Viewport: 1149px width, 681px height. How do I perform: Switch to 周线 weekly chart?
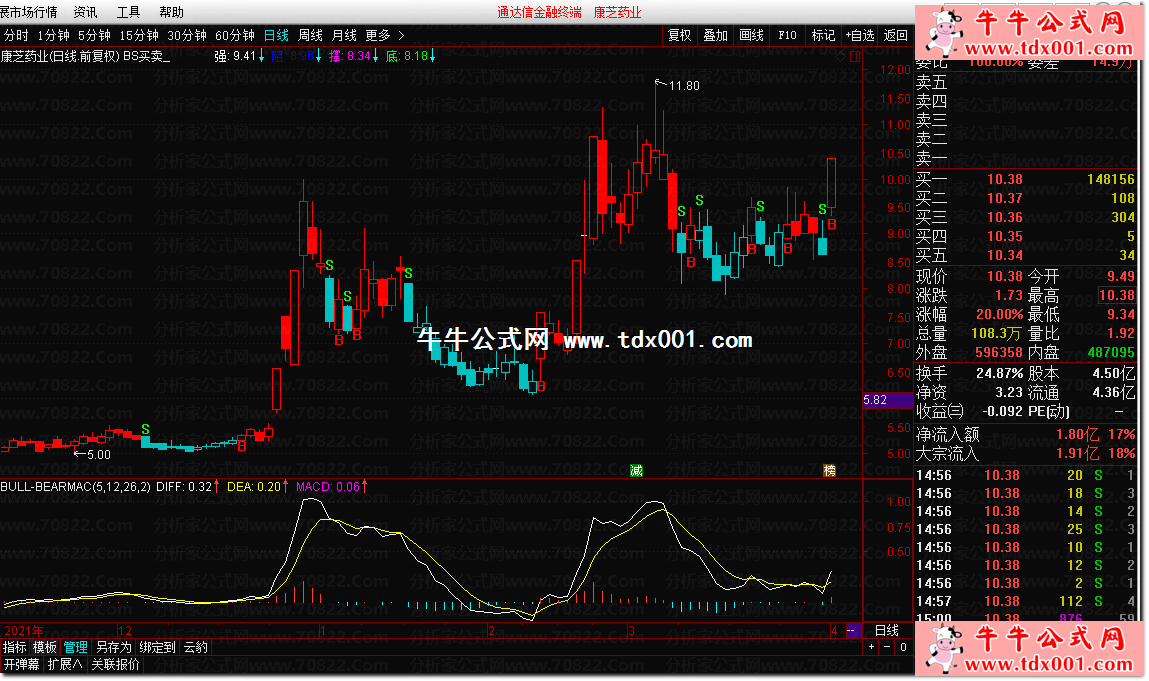(x=310, y=35)
